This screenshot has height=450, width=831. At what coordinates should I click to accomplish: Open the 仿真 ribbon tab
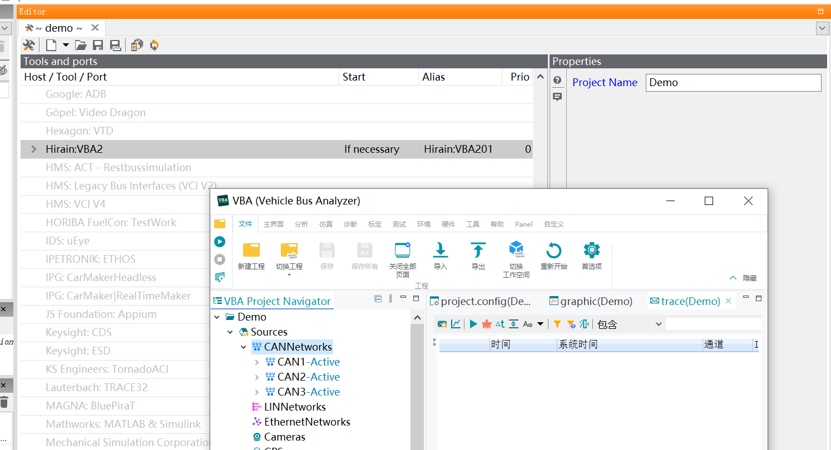pyautogui.click(x=326, y=224)
